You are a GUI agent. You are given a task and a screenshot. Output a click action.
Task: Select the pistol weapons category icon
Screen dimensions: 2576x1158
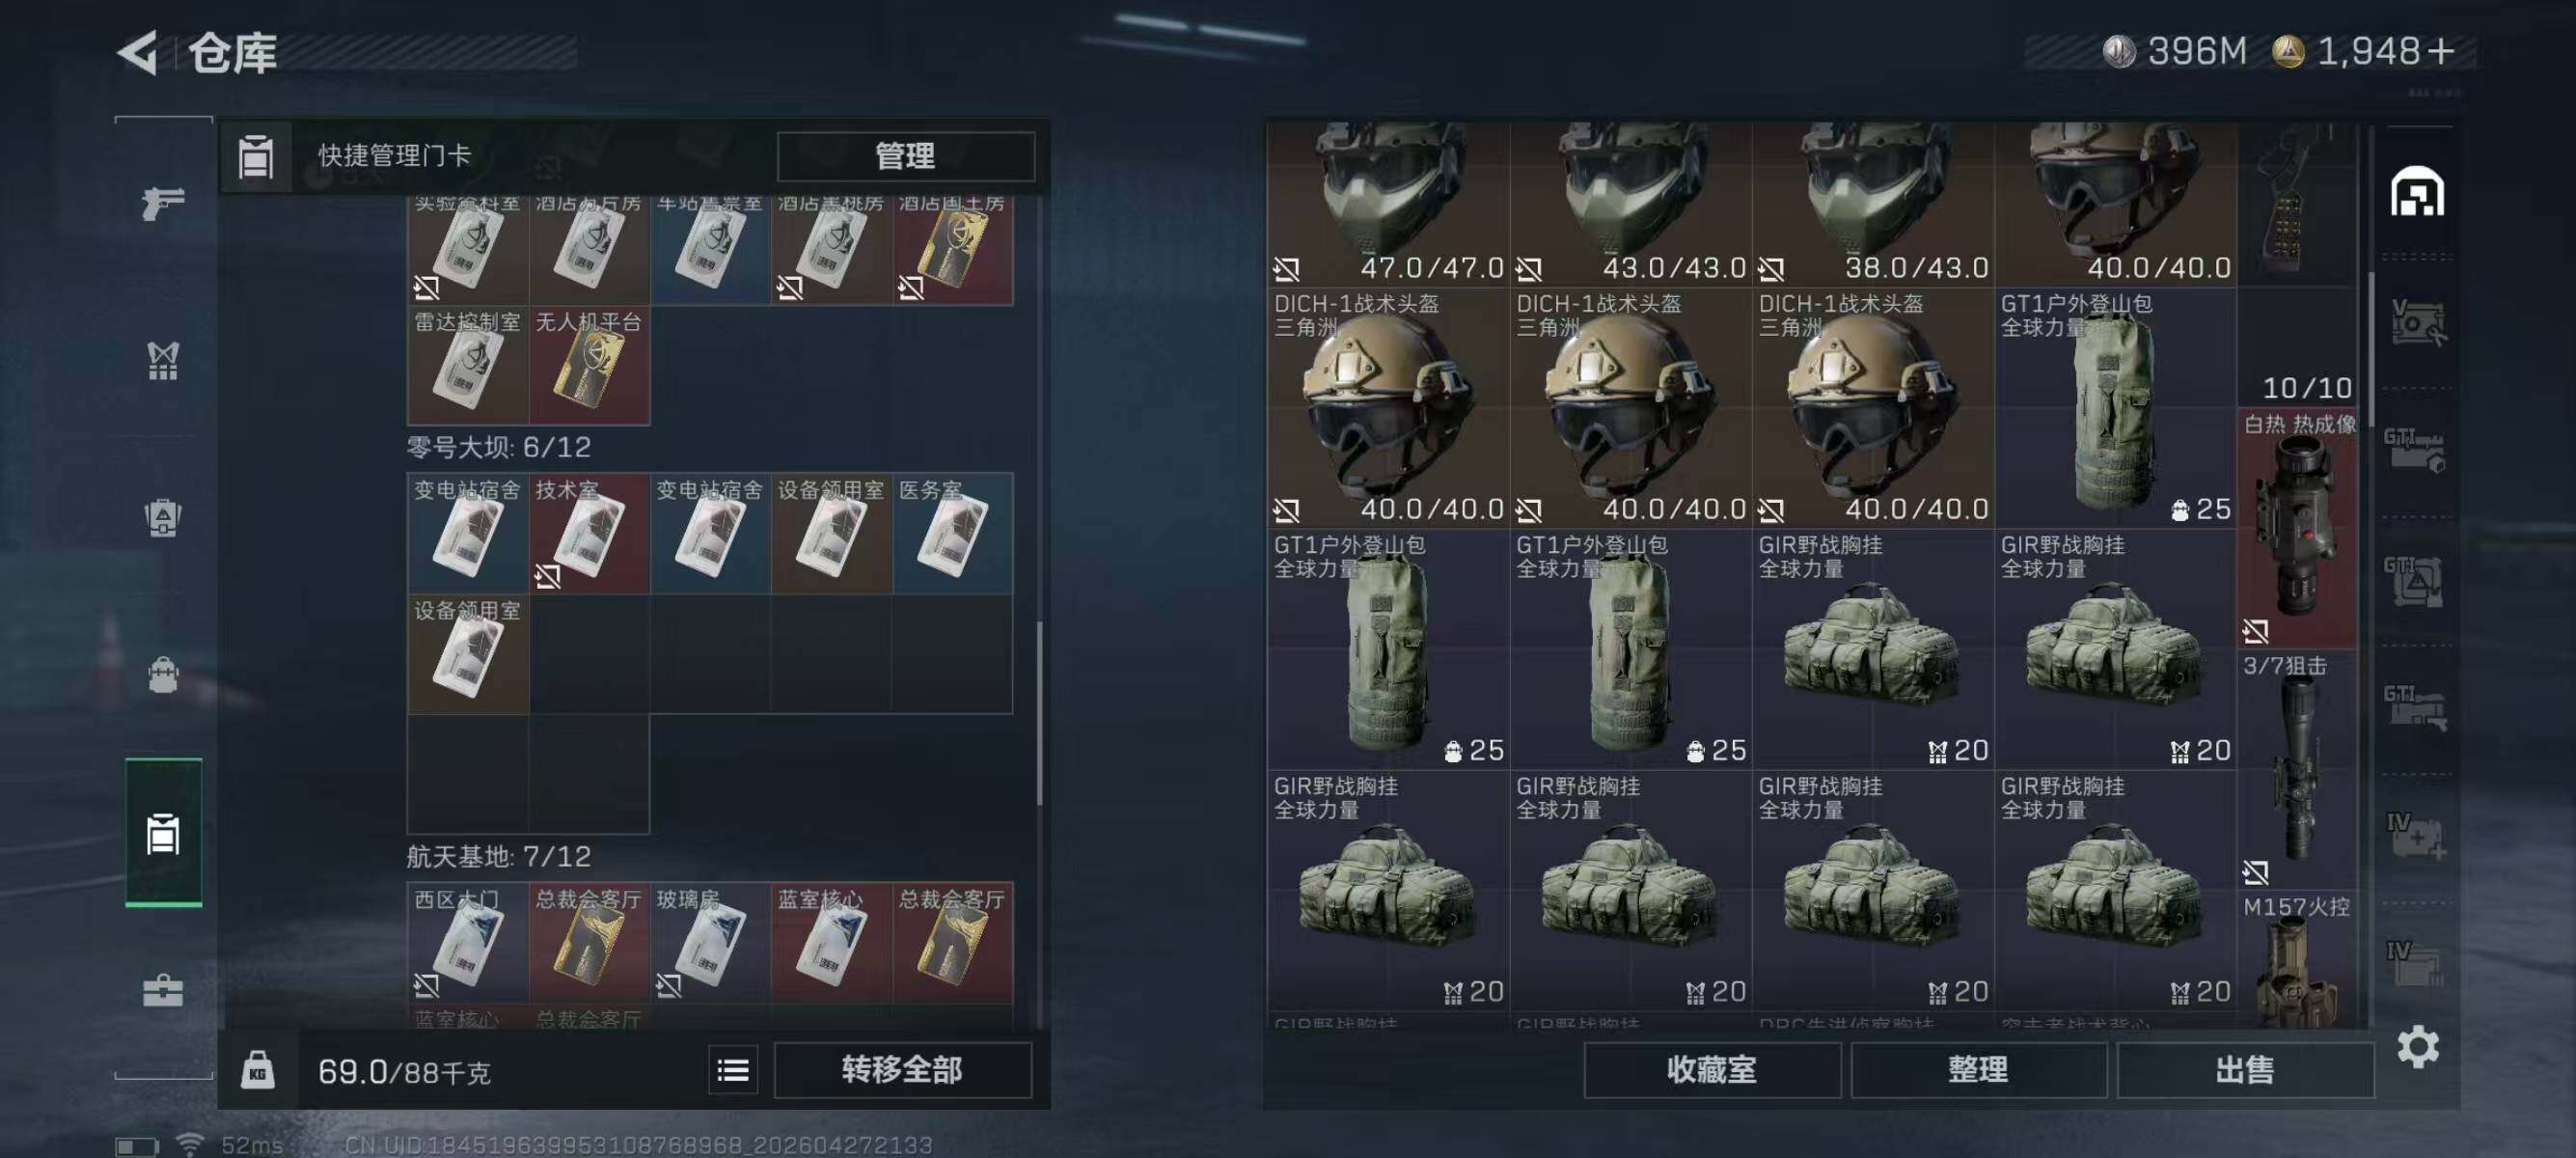pos(163,203)
